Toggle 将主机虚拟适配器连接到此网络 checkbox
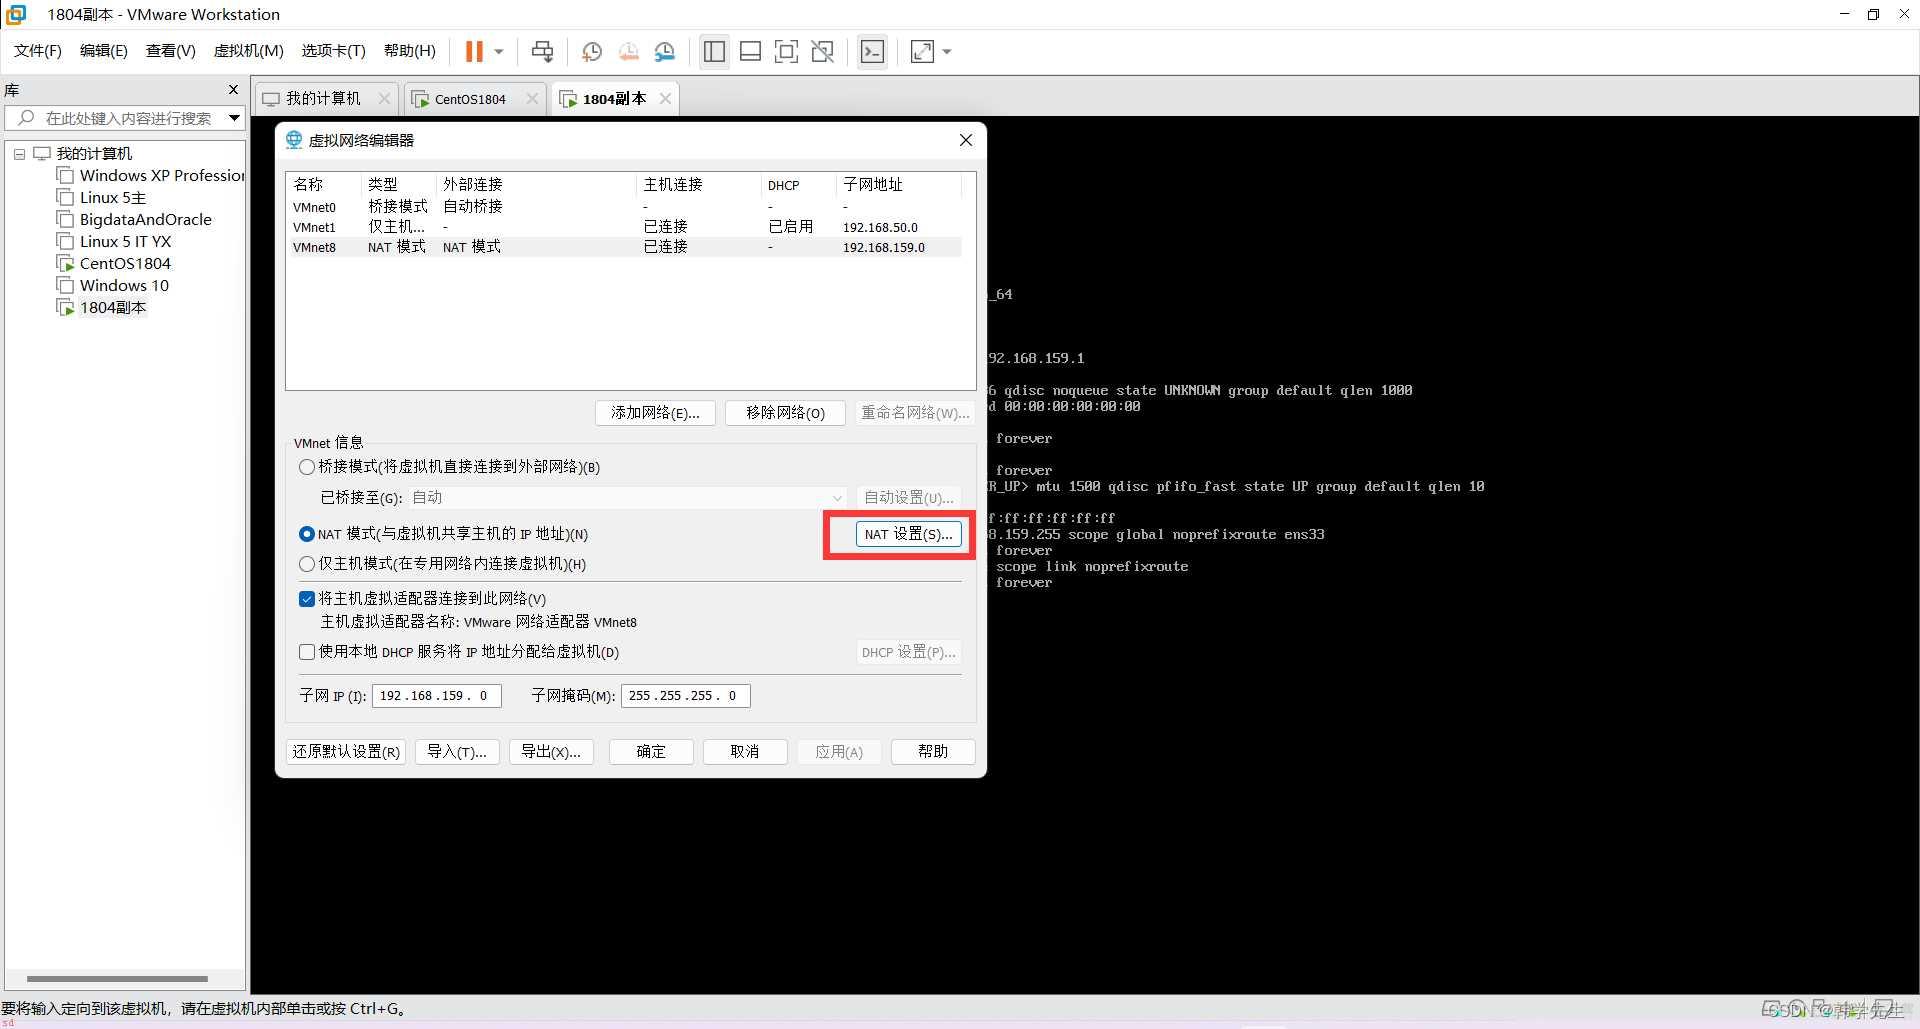Screen dimensions: 1920x1029 click(x=307, y=599)
